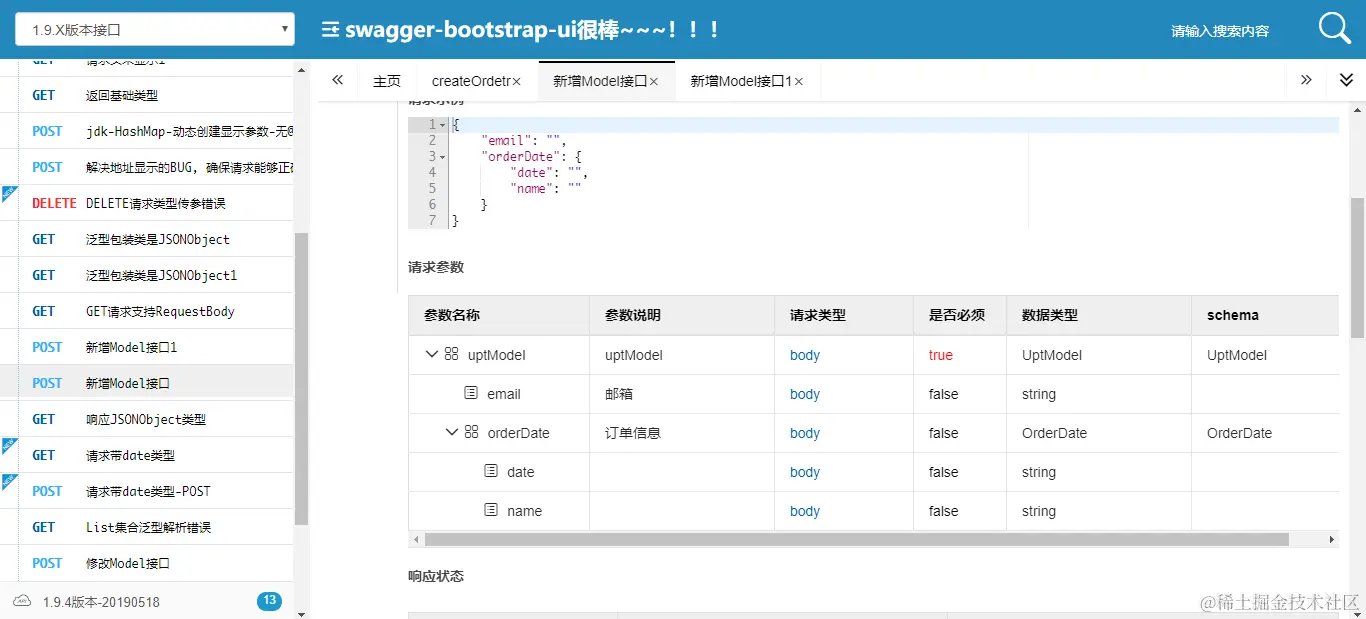Open the 1.9.X版本接口 version dropdown

pyautogui.click(x=155, y=30)
